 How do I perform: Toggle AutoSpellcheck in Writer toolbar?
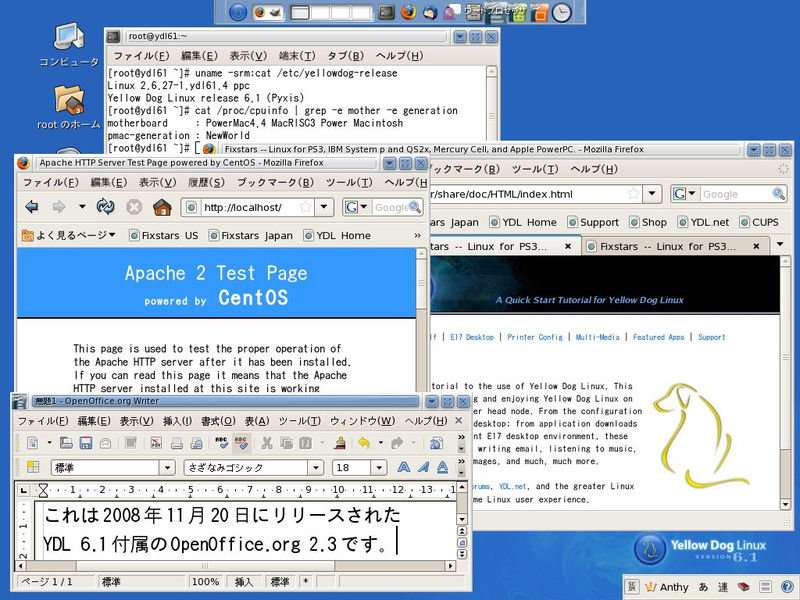click(x=241, y=442)
